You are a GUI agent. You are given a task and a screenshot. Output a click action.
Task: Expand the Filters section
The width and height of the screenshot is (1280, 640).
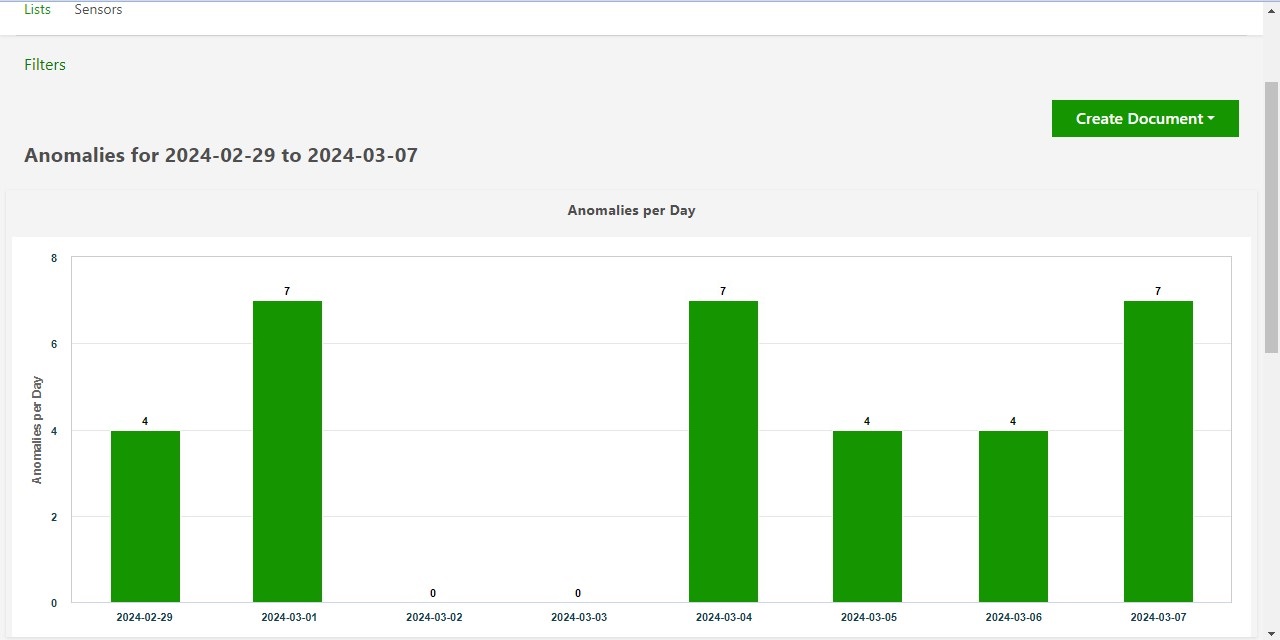[x=45, y=64]
